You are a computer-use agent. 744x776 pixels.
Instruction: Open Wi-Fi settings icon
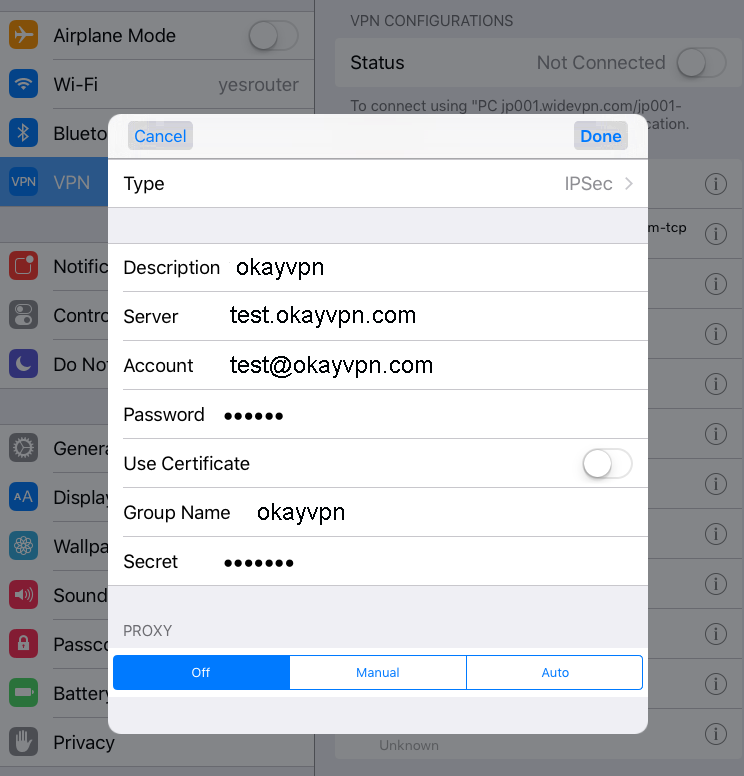(x=23, y=84)
